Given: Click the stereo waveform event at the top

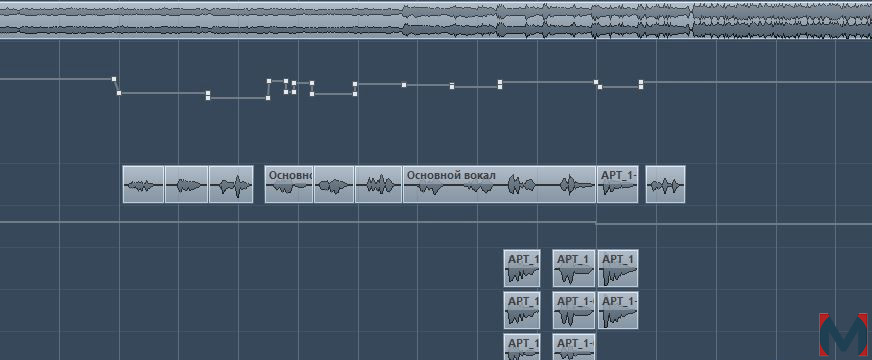Looking at the screenshot, I should 436,19.
